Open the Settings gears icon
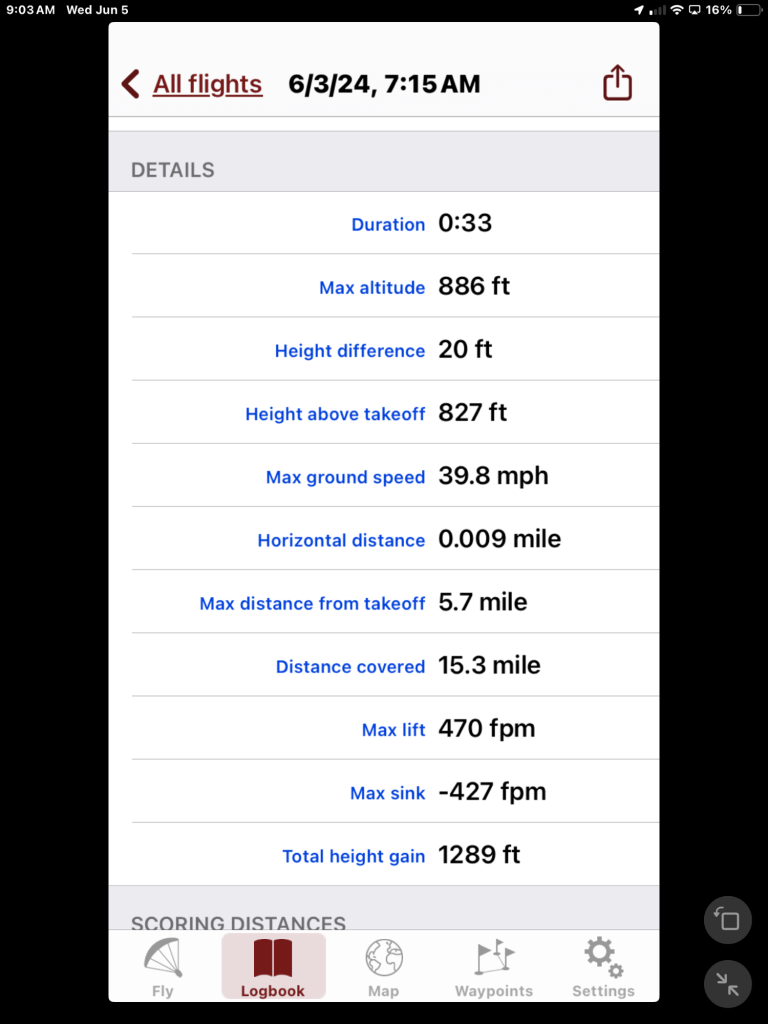 603,958
